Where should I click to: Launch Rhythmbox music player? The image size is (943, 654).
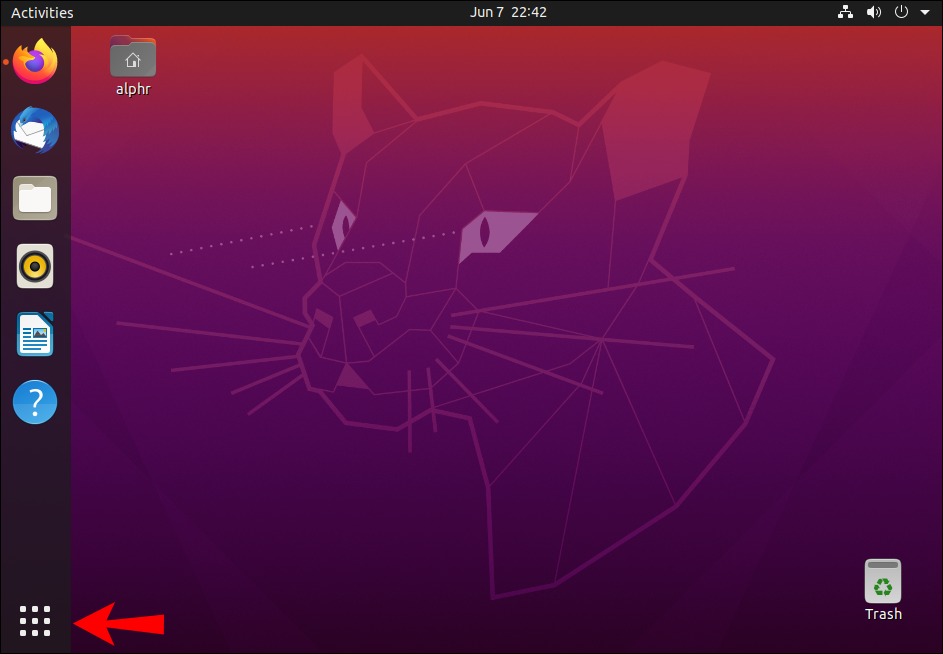pyautogui.click(x=35, y=266)
